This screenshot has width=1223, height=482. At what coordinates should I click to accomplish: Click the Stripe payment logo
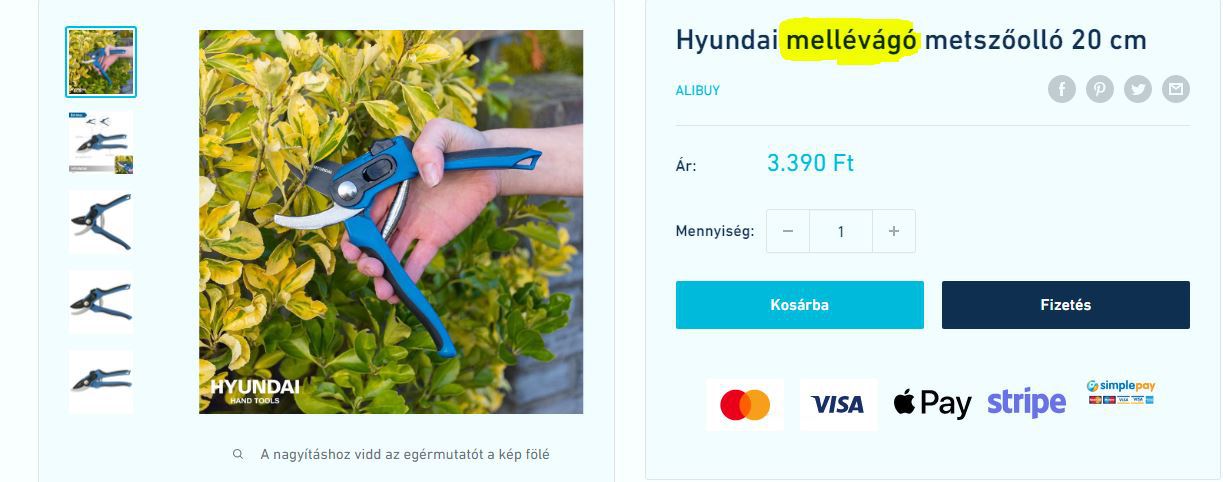1026,402
